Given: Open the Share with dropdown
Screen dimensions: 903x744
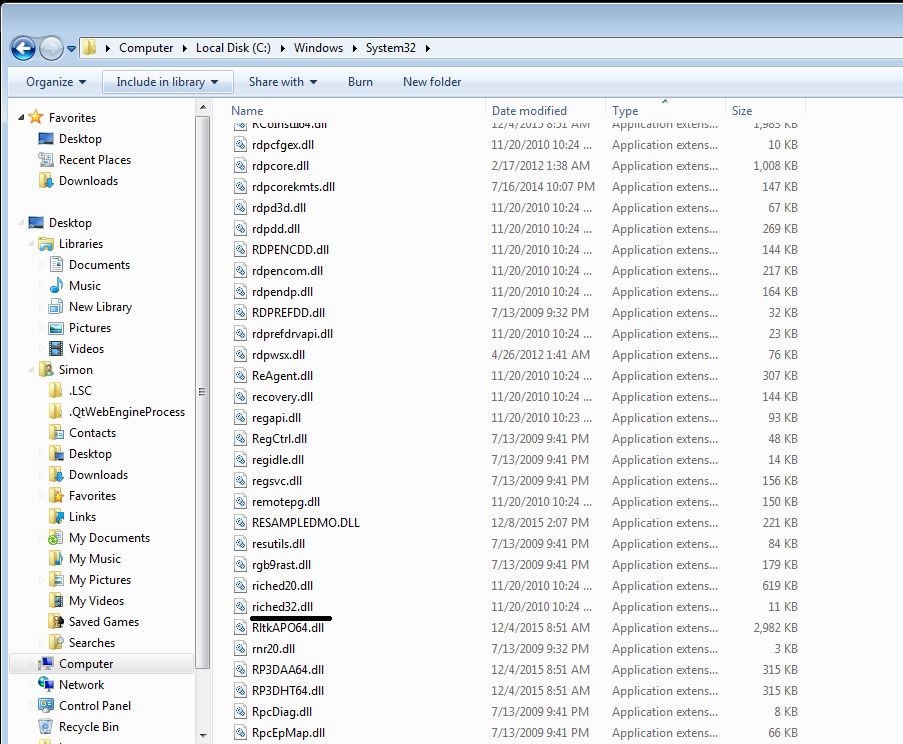Looking at the screenshot, I should tap(282, 82).
